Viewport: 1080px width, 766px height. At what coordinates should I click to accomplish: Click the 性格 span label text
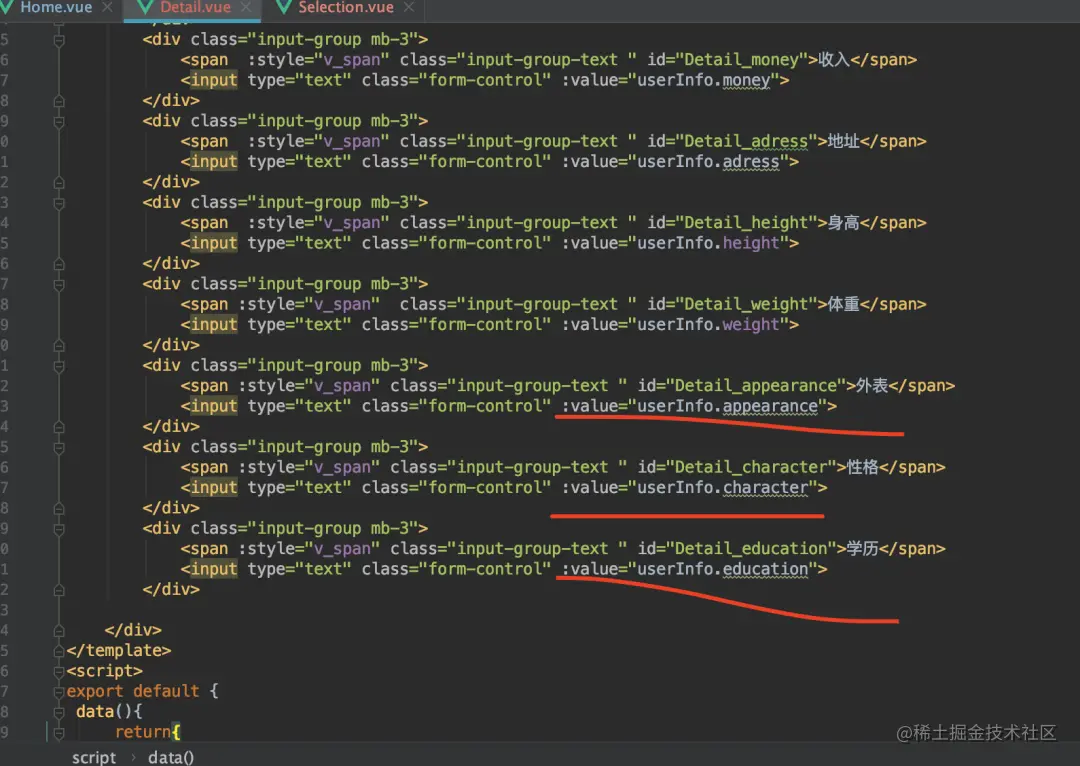[x=862, y=467]
